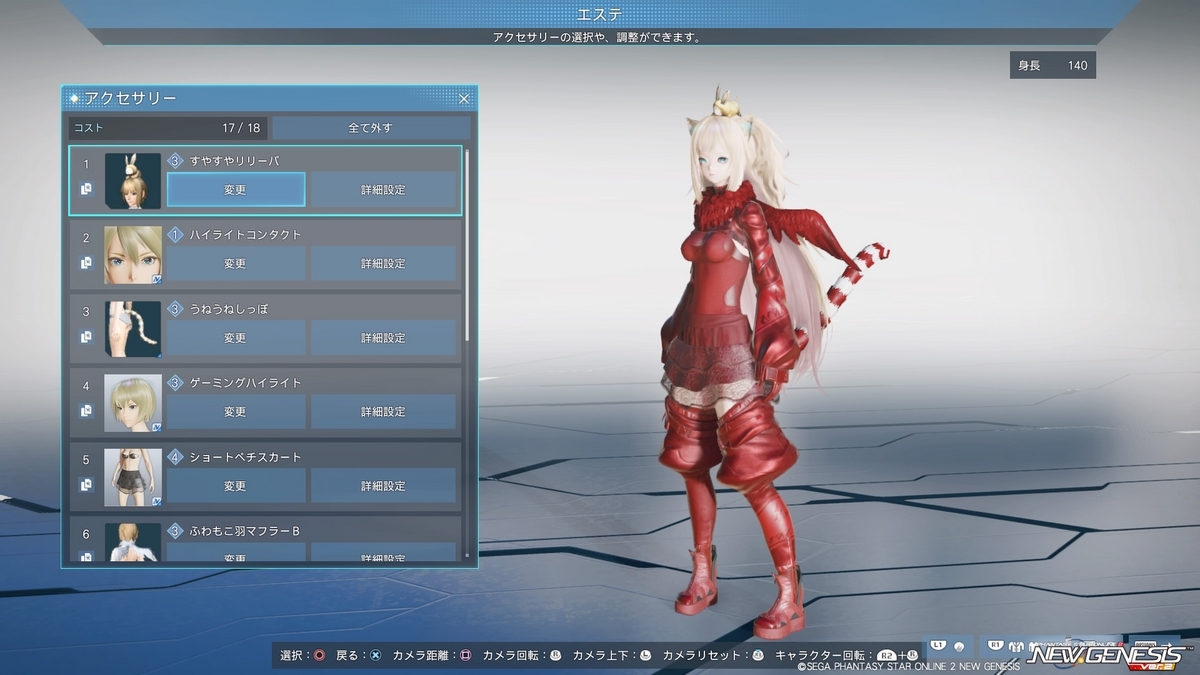Click the エステ screen title
The width and height of the screenshot is (1200, 675).
tap(600, 14)
